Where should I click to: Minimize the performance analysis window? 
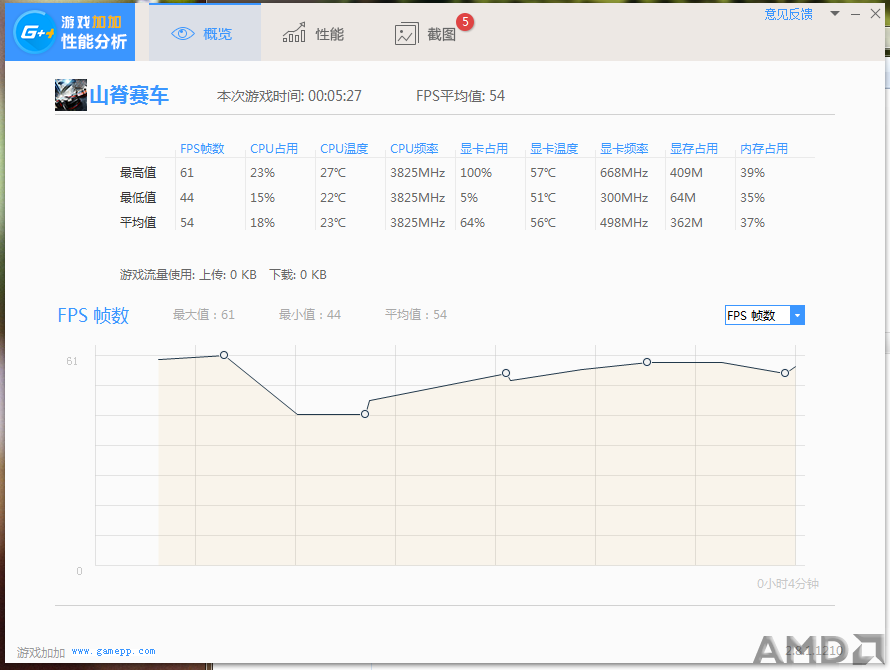855,14
